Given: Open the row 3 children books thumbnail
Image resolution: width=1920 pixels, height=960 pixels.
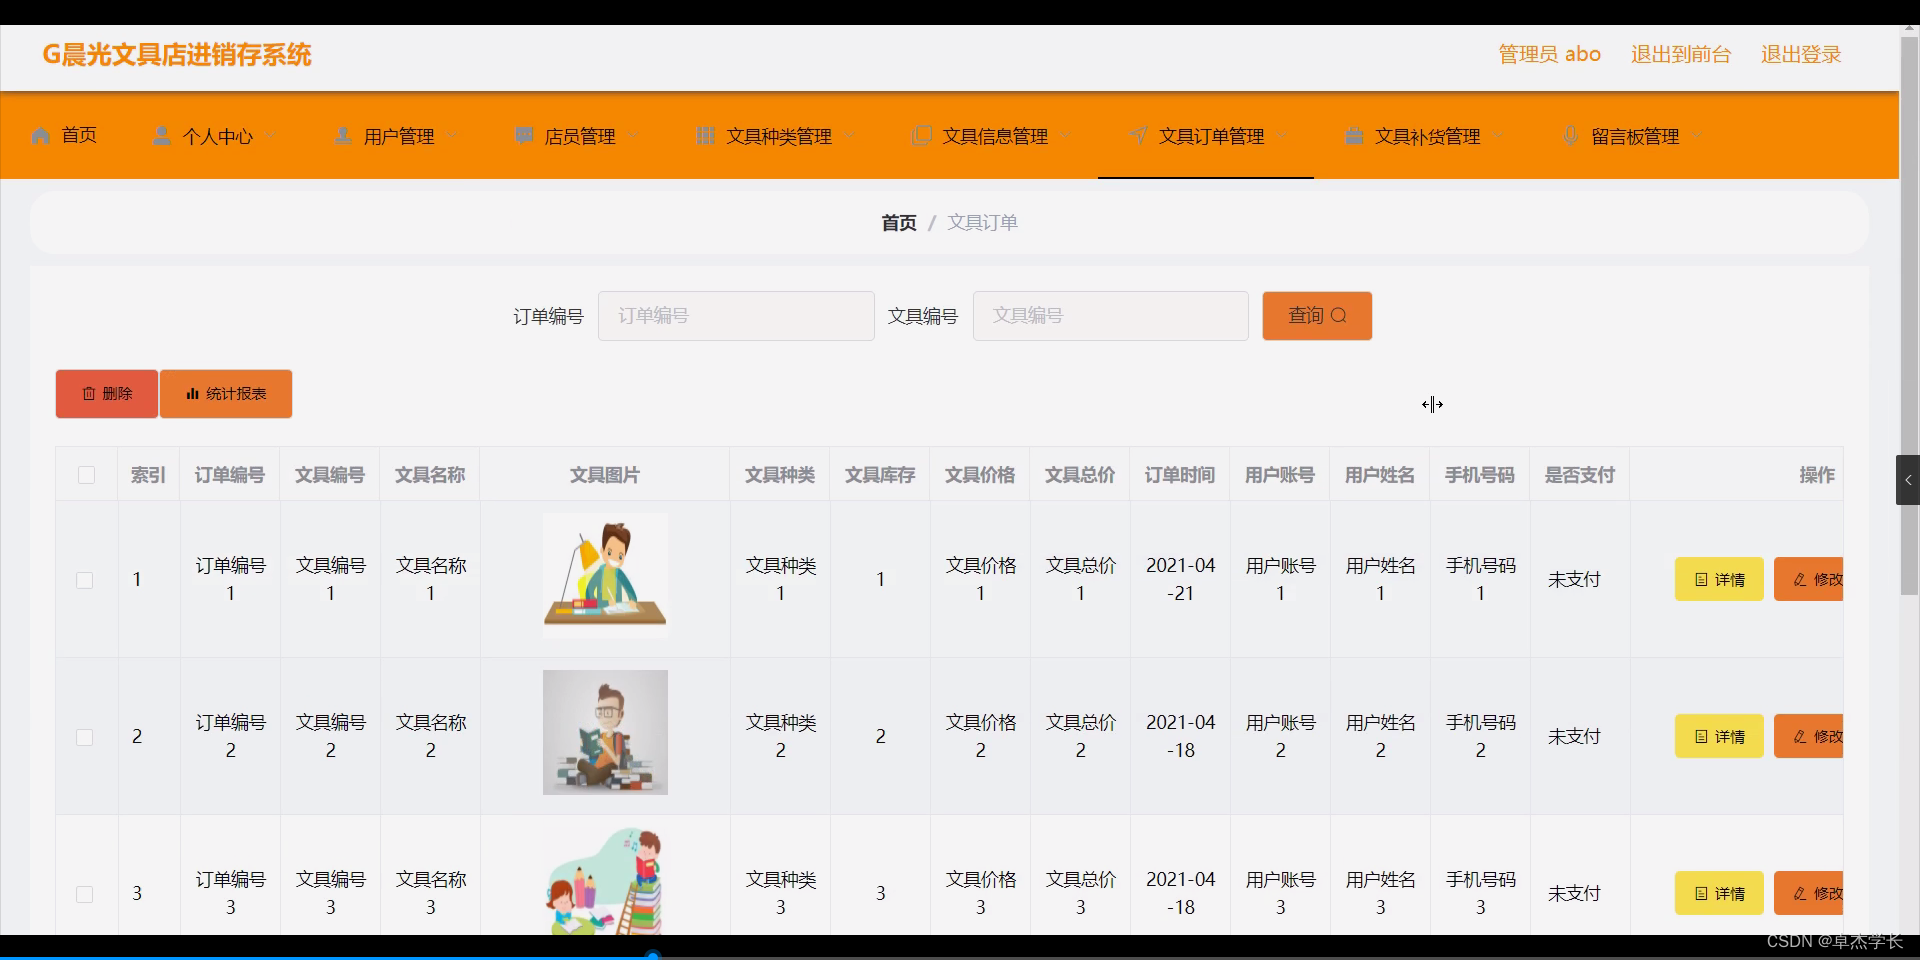Looking at the screenshot, I should click(x=605, y=881).
